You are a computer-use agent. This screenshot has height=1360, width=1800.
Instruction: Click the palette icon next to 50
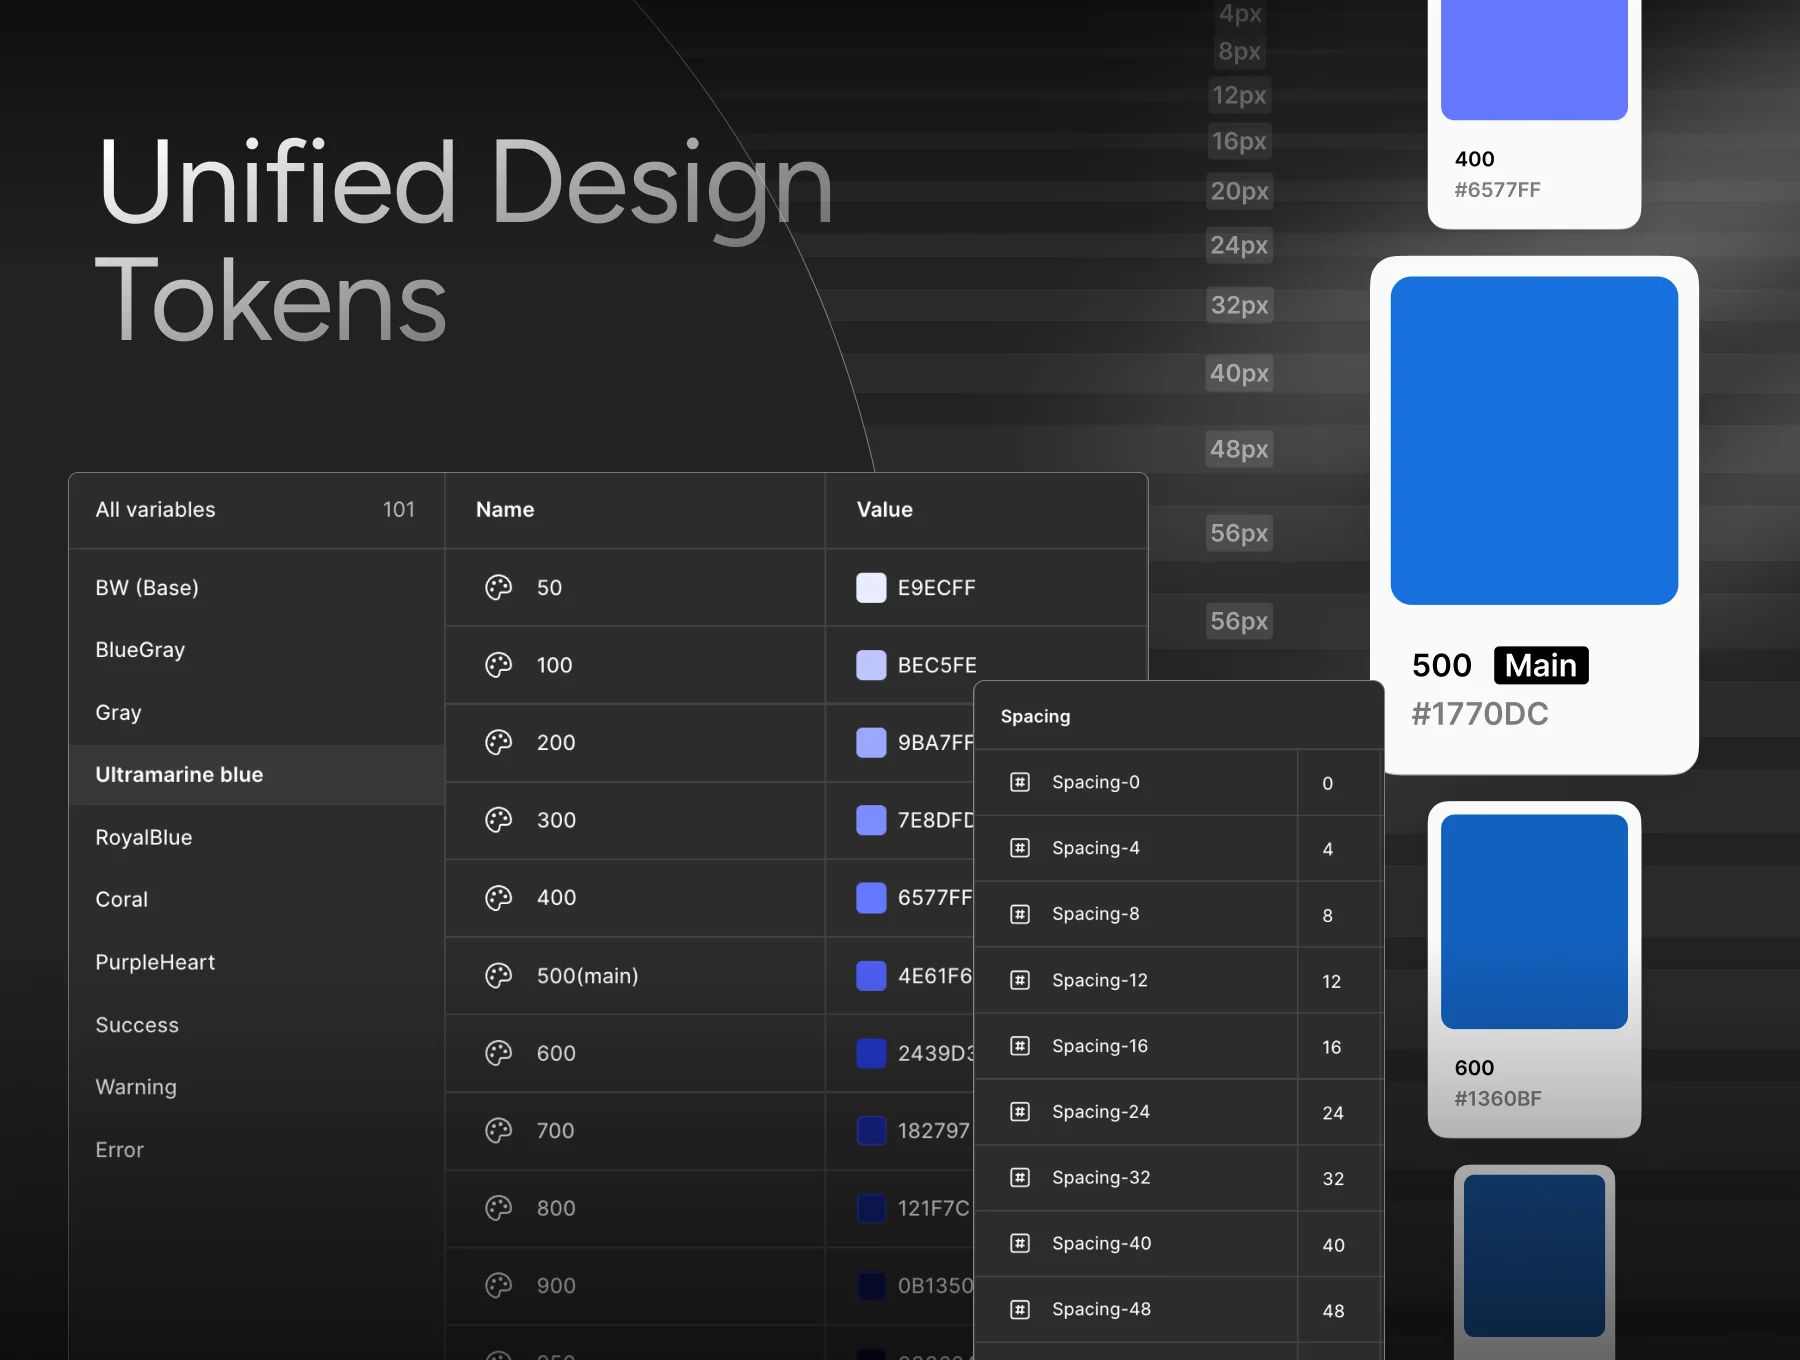(x=498, y=588)
